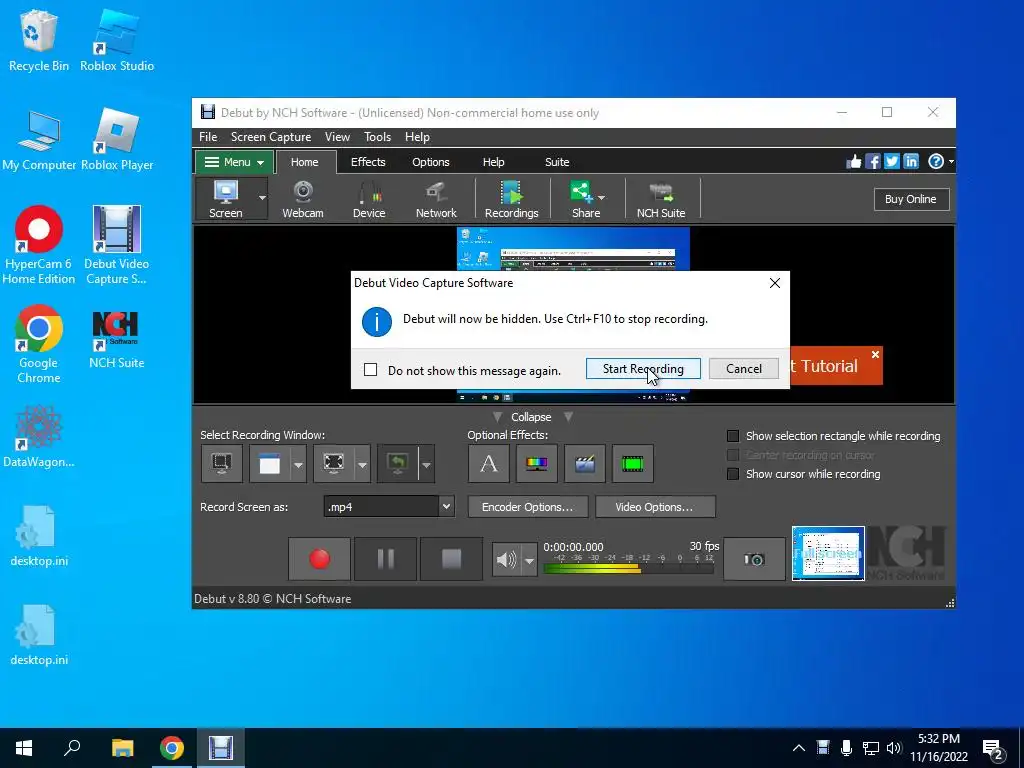Open Roblox Studio desktop shortcut
Viewport: 1024px width, 768px height.
click(117, 40)
